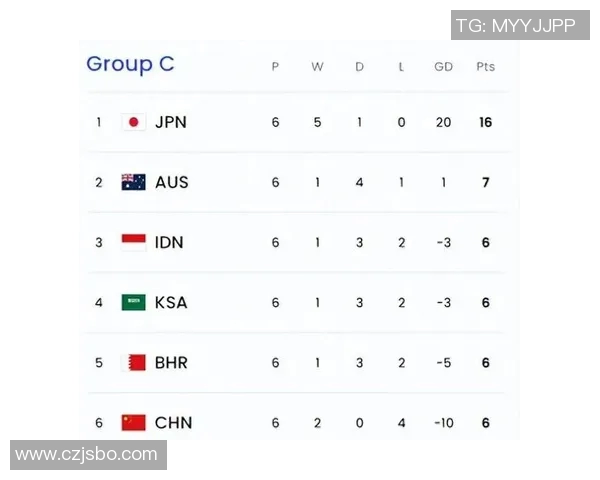Click the GD column header
The width and height of the screenshot is (600, 480).
(443, 67)
